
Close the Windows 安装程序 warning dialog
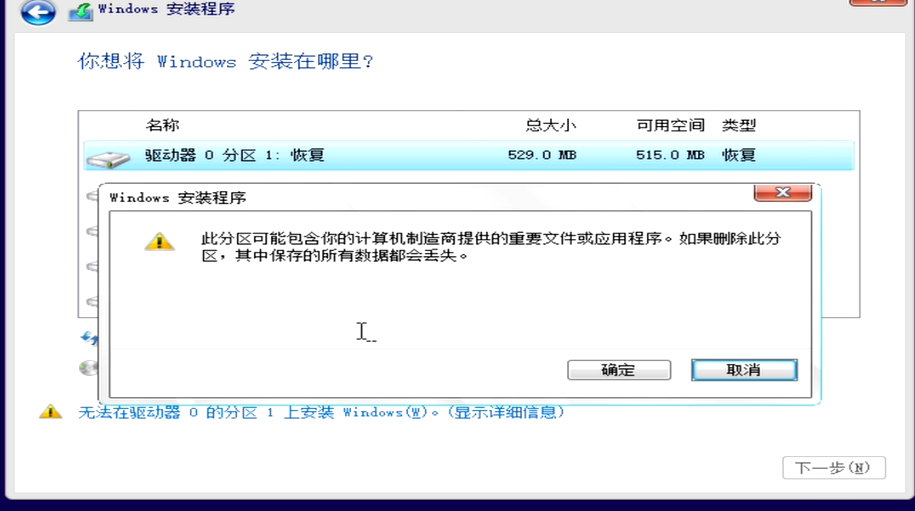click(783, 192)
